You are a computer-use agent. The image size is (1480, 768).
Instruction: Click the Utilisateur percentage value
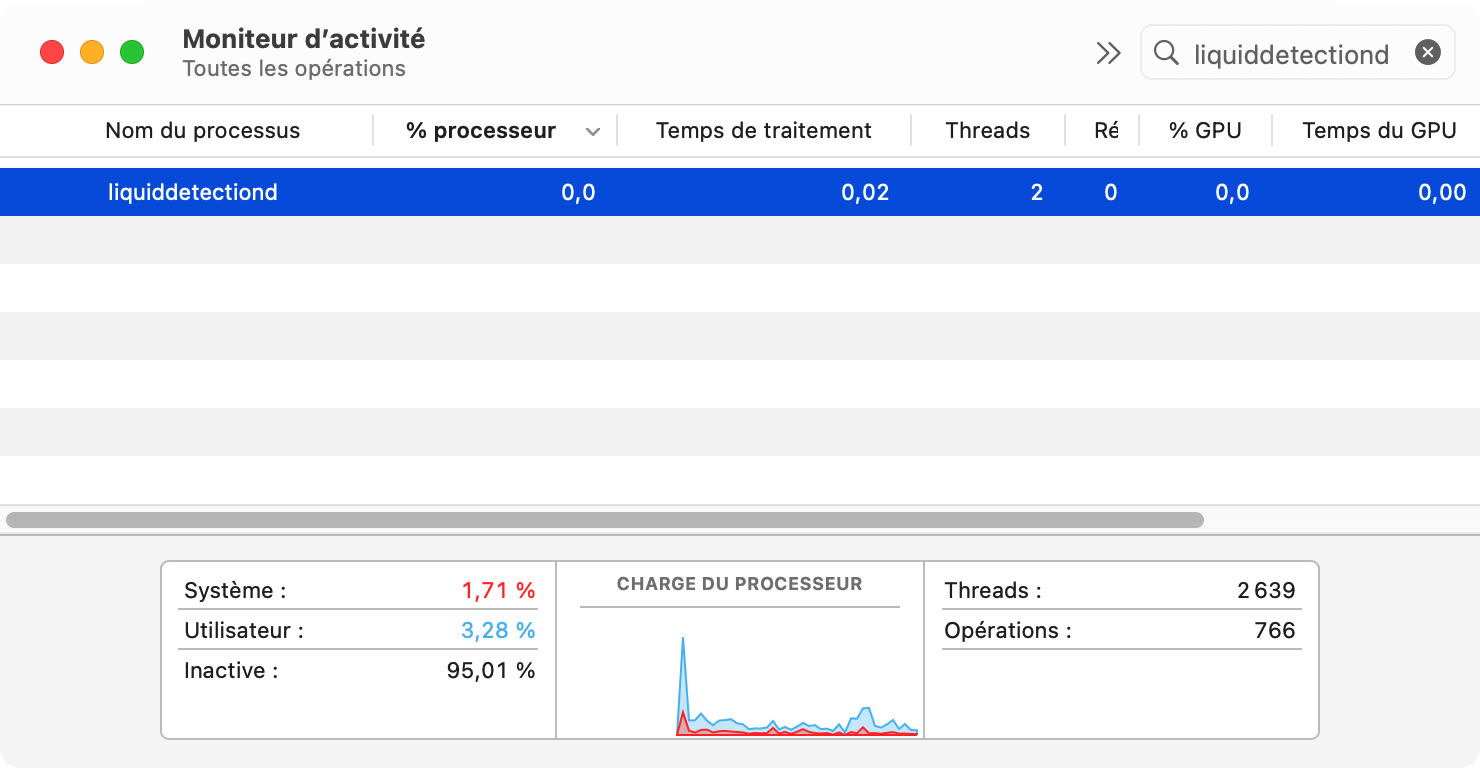[x=498, y=631]
